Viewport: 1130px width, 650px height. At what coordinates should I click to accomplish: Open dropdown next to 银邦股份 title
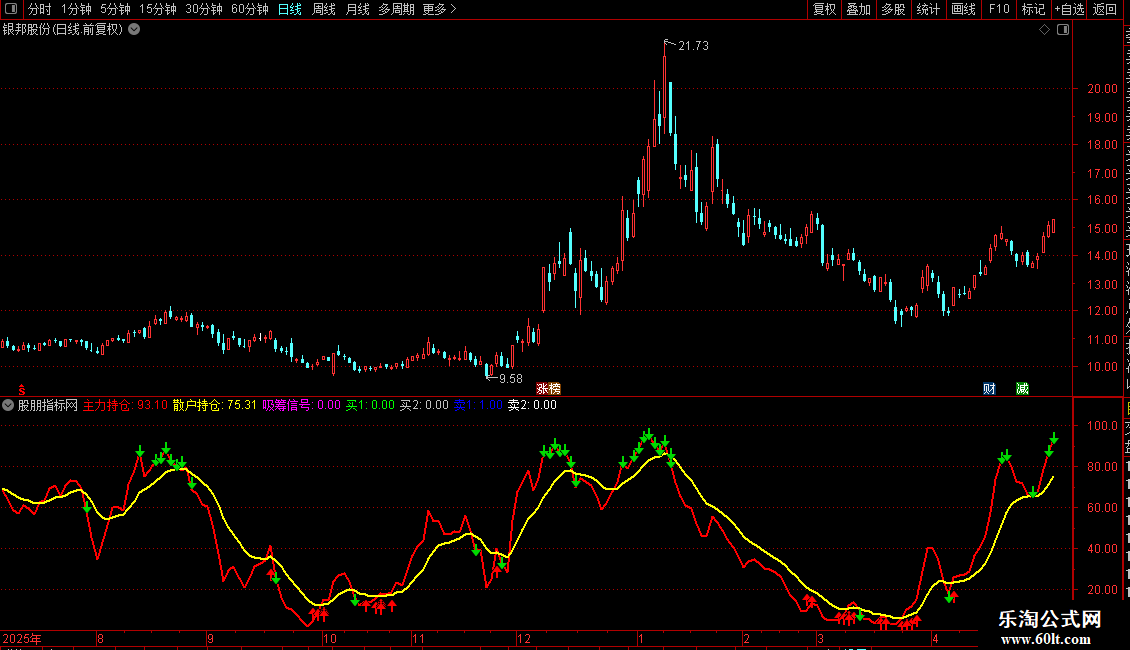(134, 30)
